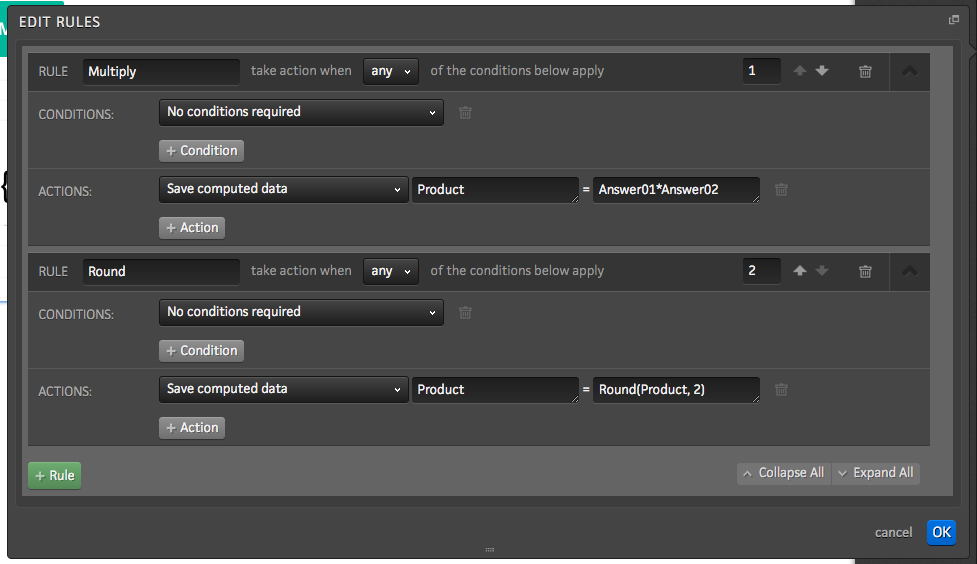Delete the Multiply rule's condition
This screenshot has height=564, width=977.
[x=465, y=112]
